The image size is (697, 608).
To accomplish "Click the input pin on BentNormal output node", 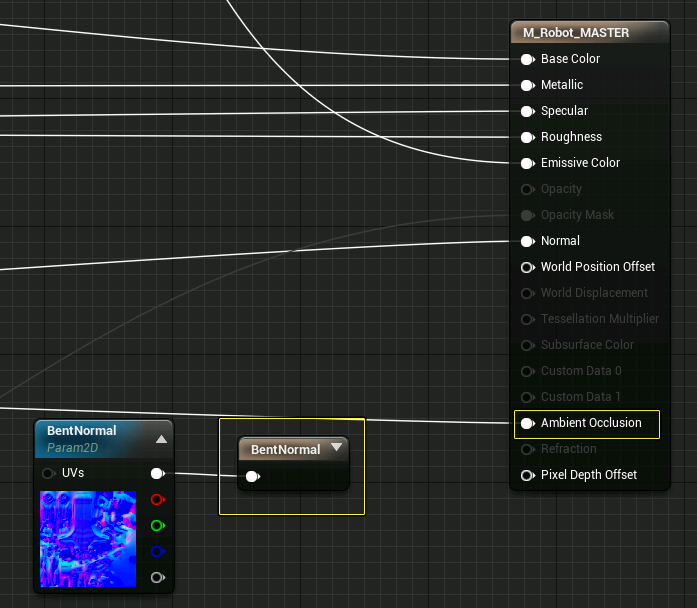I will point(252,477).
